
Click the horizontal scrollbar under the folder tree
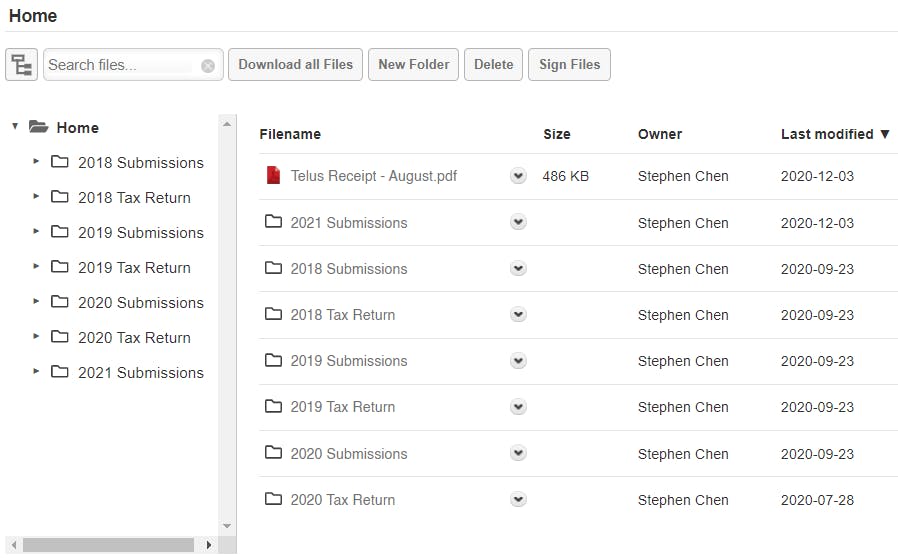[x=108, y=545]
